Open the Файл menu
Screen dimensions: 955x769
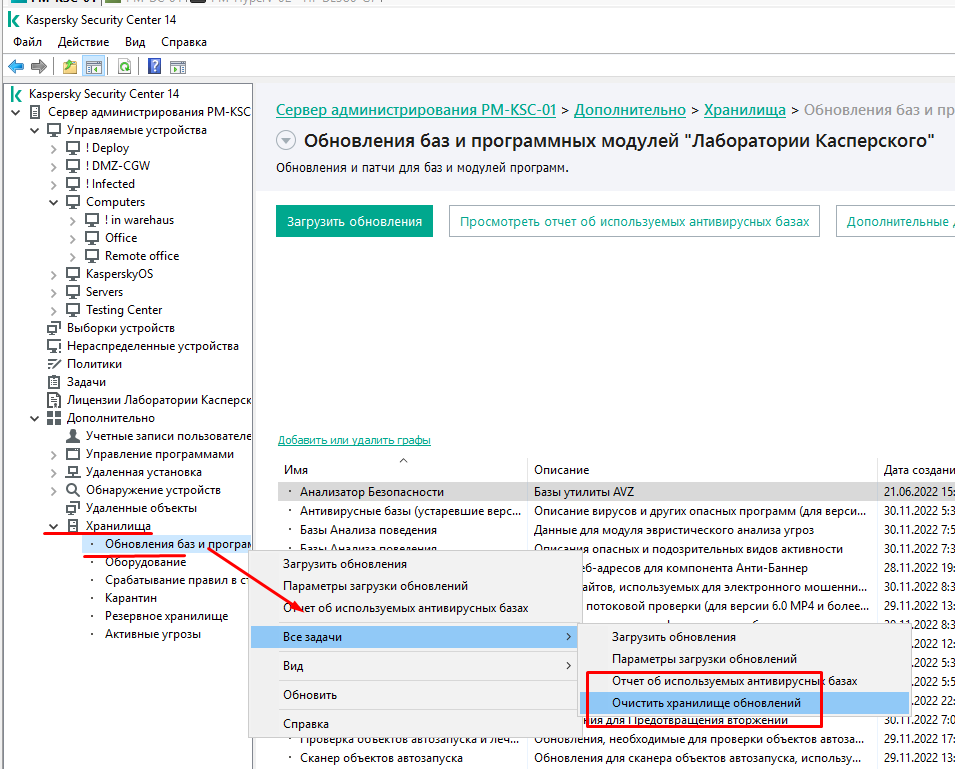coord(27,42)
